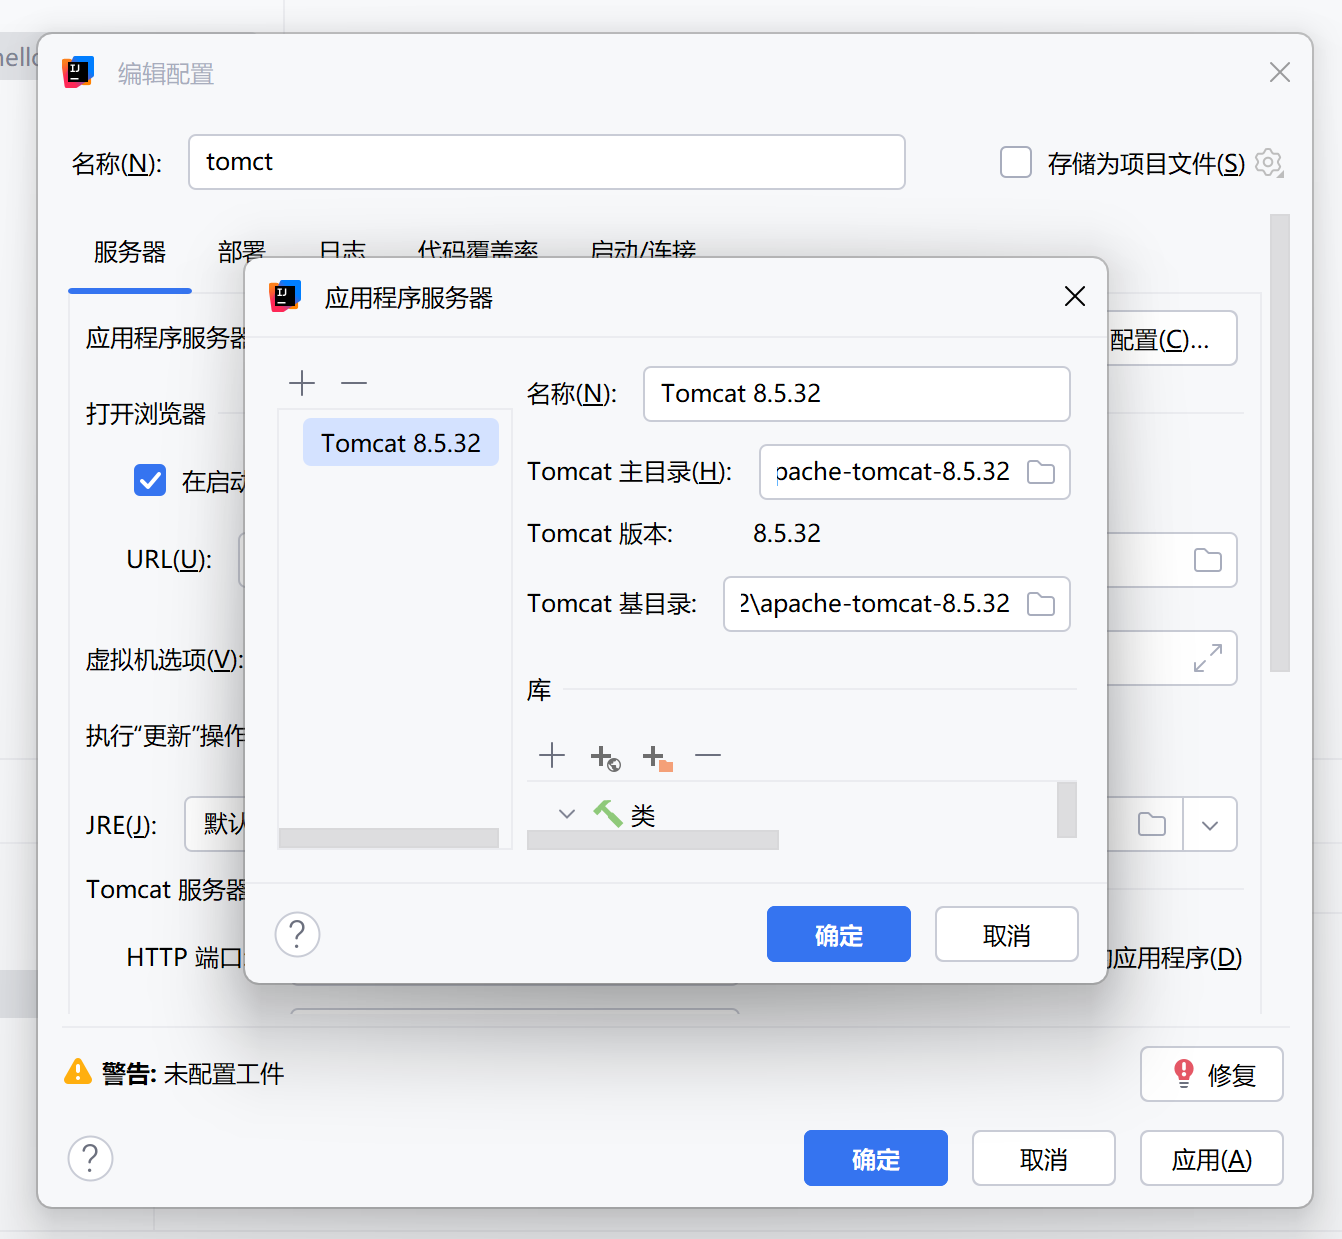Click the Configure button for application server

tap(1172, 338)
